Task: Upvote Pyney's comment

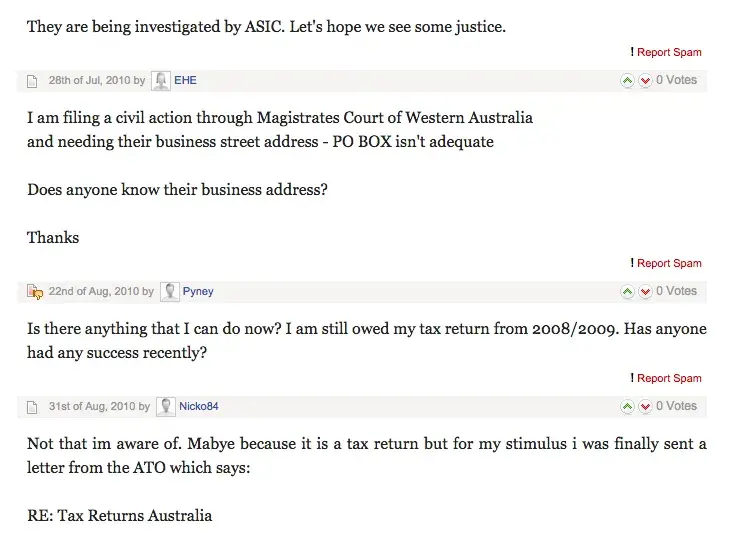Action: click(627, 292)
